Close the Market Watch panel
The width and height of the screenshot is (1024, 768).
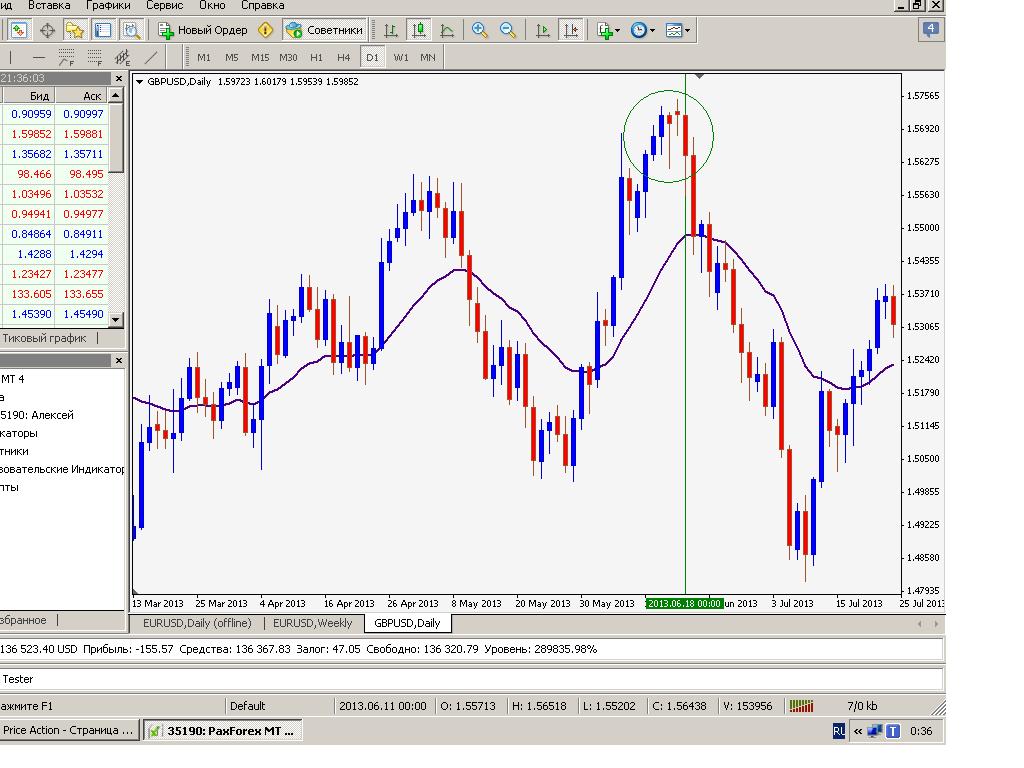118,78
